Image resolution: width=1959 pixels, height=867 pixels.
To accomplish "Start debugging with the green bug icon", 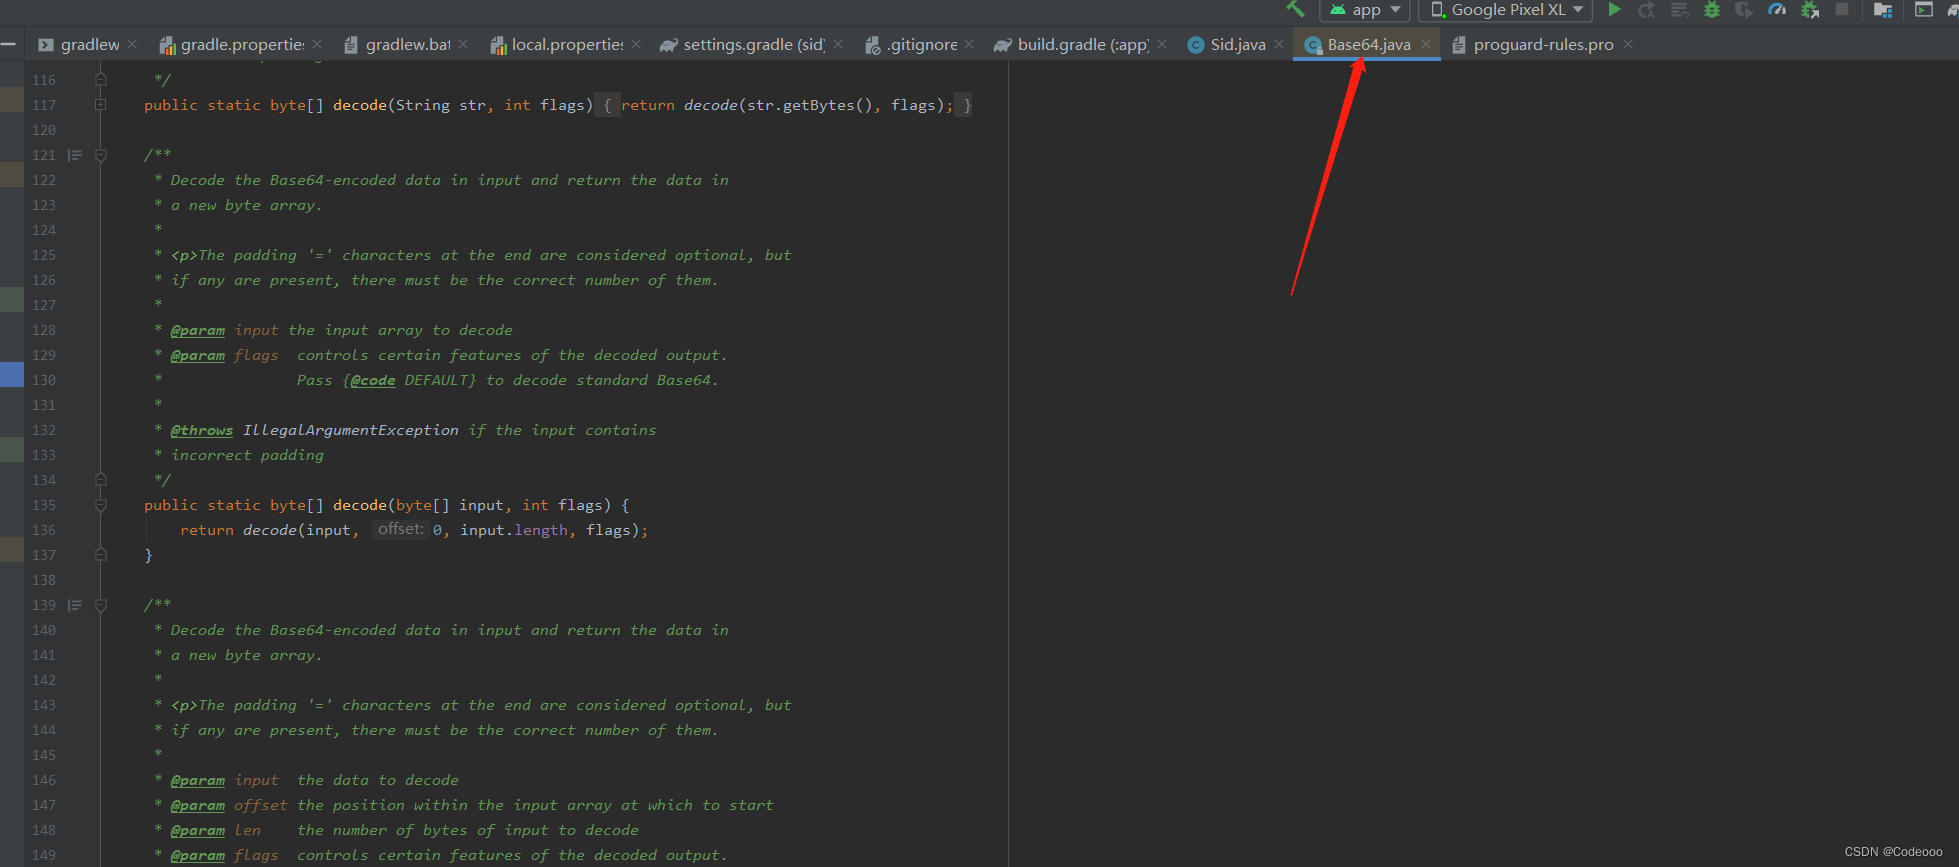I will tap(1712, 10).
